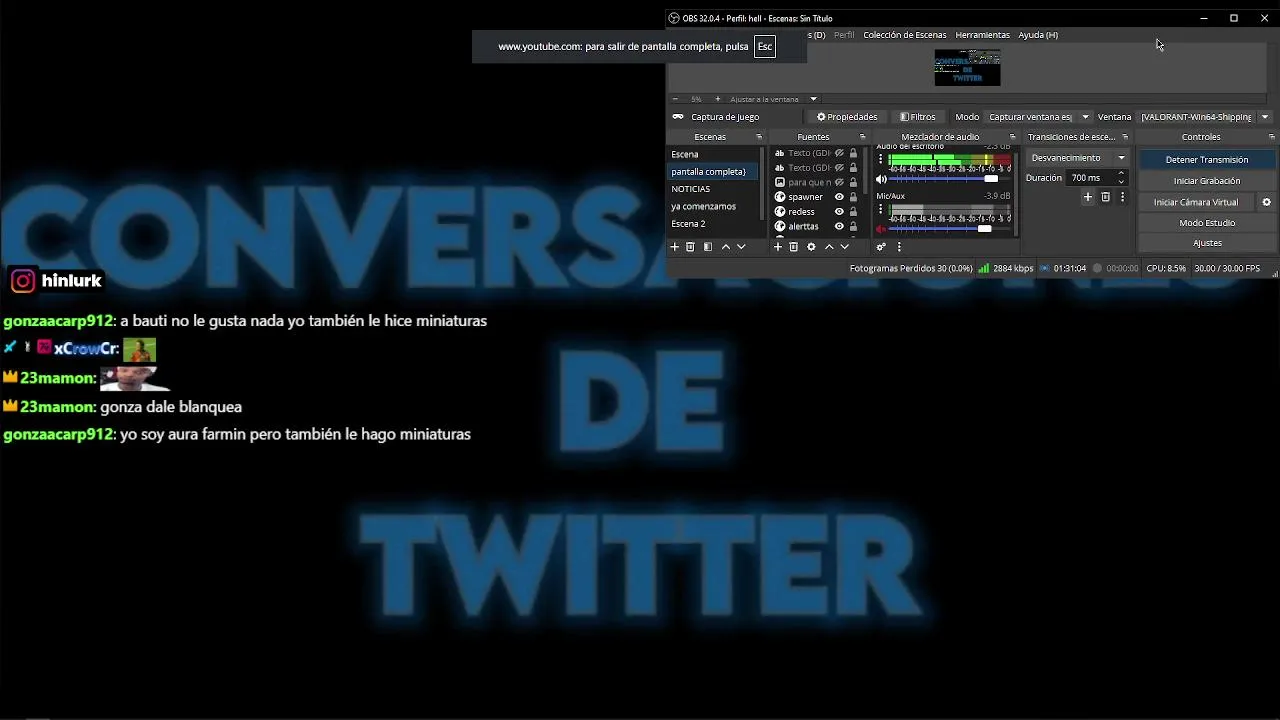The image size is (1280, 720).
Task: Open scene filters icon in Escenas toolbar
Action: pyautogui.click(x=708, y=247)
